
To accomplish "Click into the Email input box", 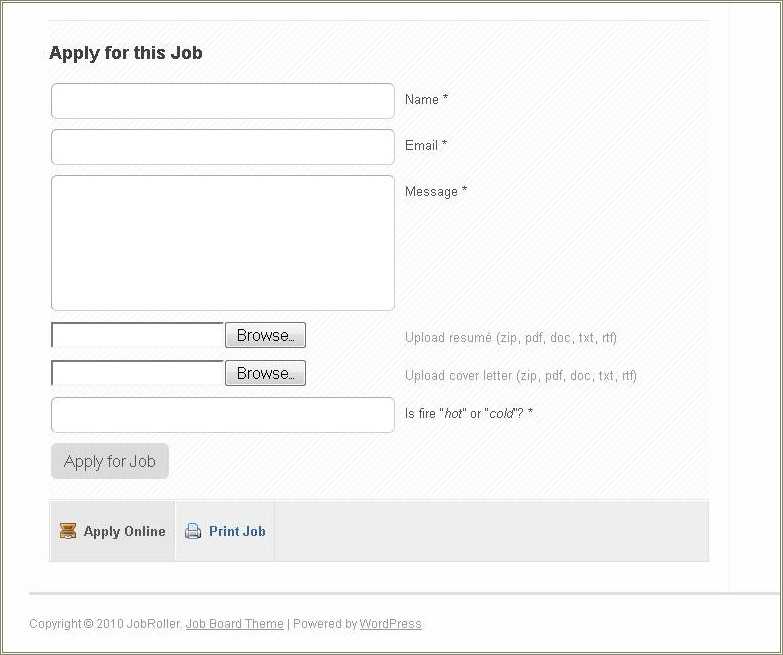I will [222, 147].
